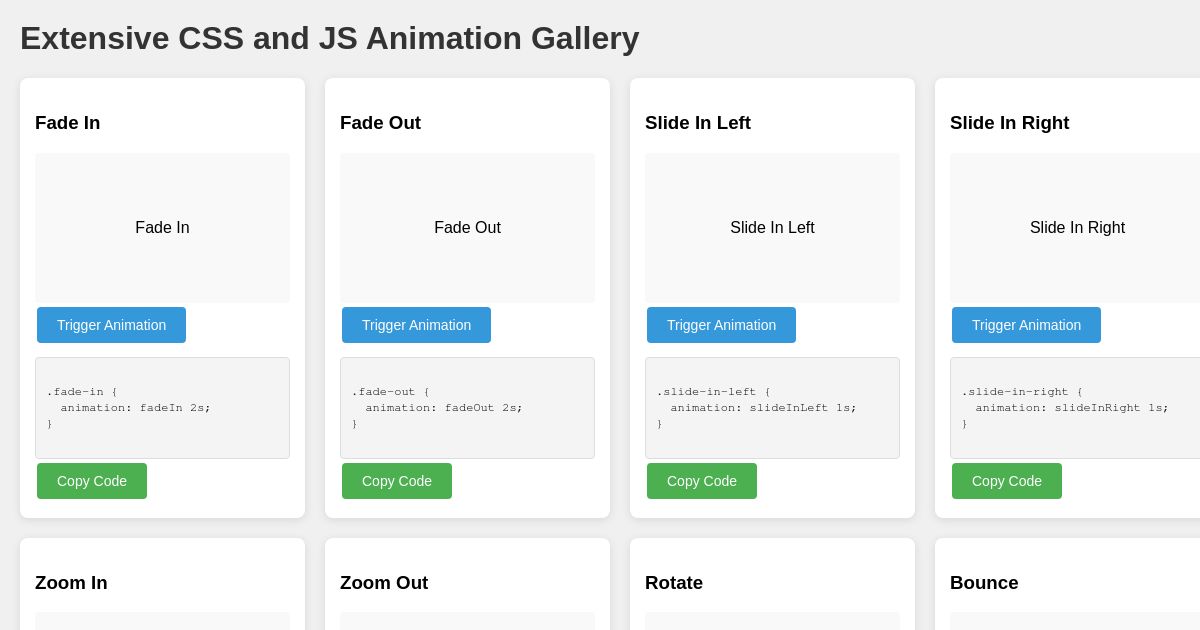1200x630 pixels.
Task: Click the Fade Out preview box
Action: (467, 228)
